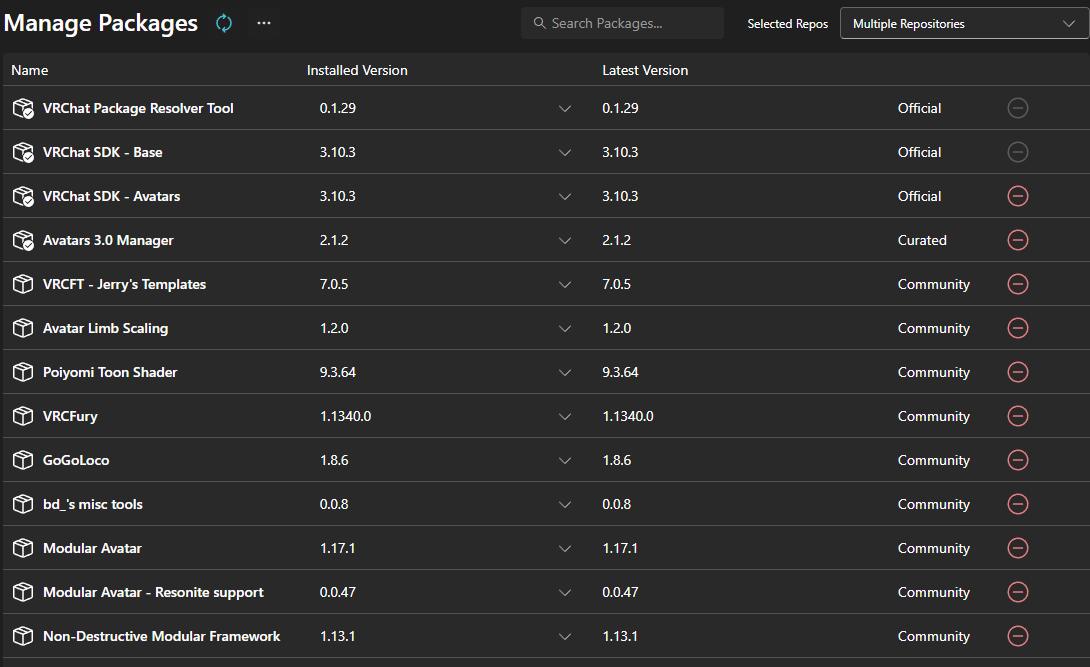The height and width of the screenshot is (667, 1090).
Task: Click the VRChat Package Resolver Tool package icon
Action: 23,108
